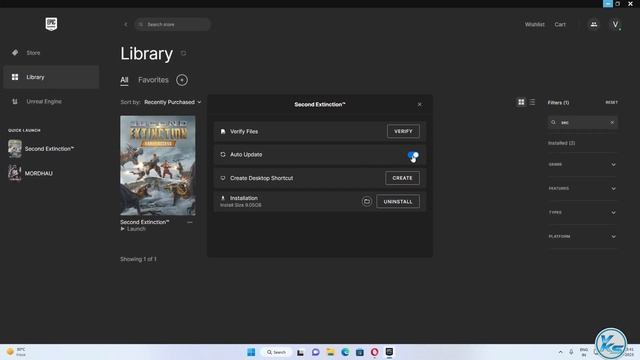The height and width of the screenshot is (360, 640).
Task: Go to Store in the sidebar
Action: (x=51, y=53)
